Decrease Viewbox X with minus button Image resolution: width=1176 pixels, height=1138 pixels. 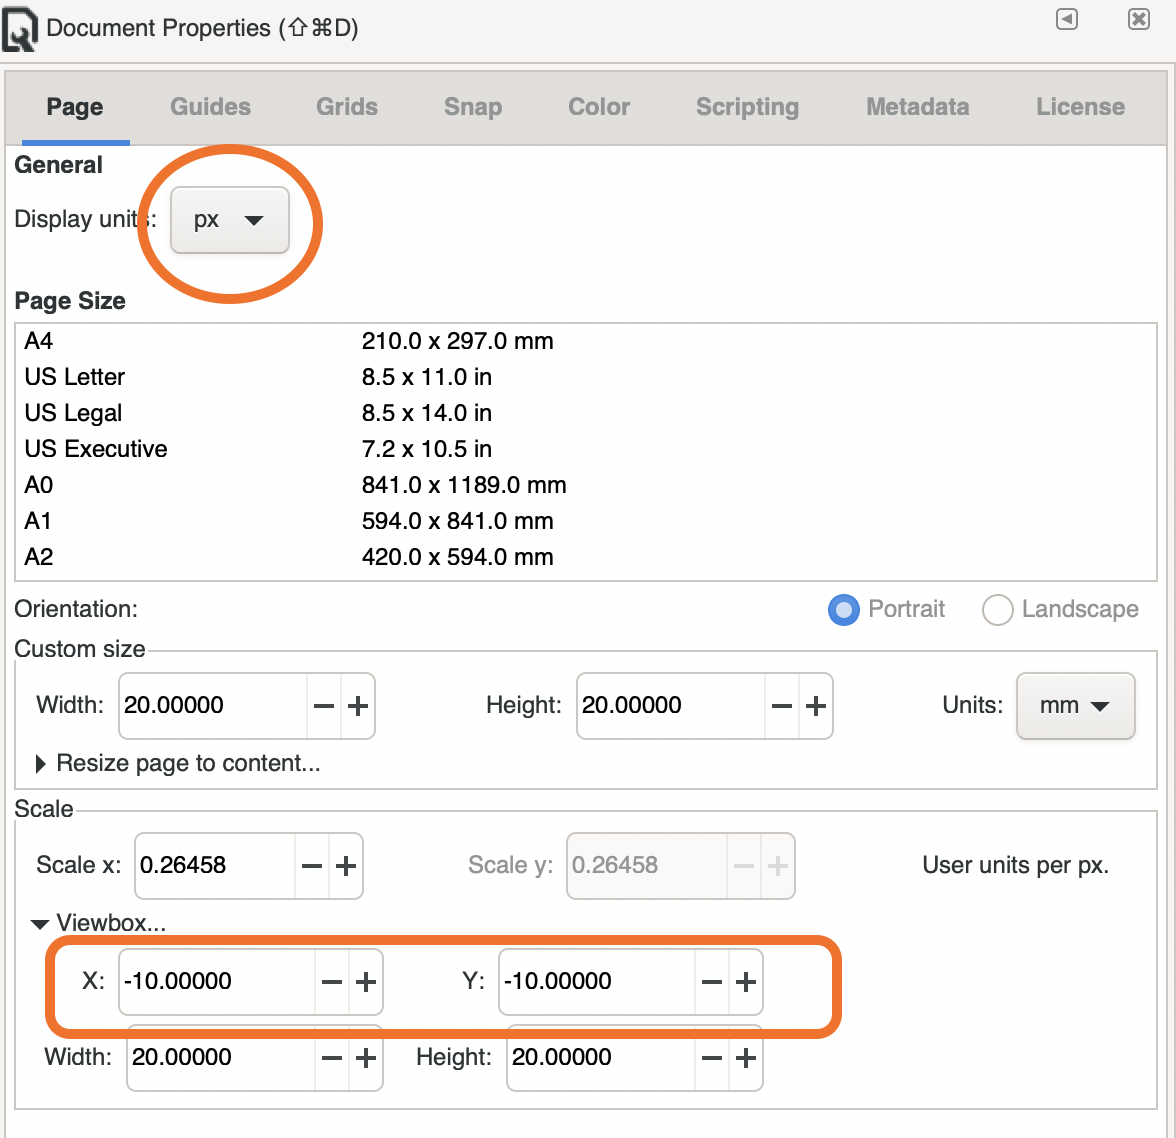click(x=332, y=982)
